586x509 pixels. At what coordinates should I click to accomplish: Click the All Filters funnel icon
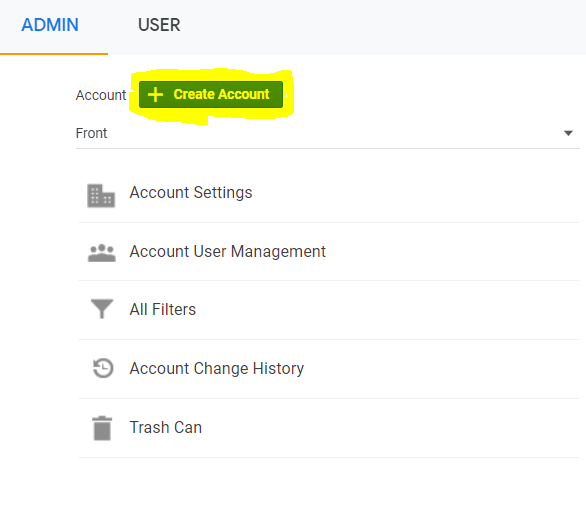pyautogui.click(x=102, y=309)
